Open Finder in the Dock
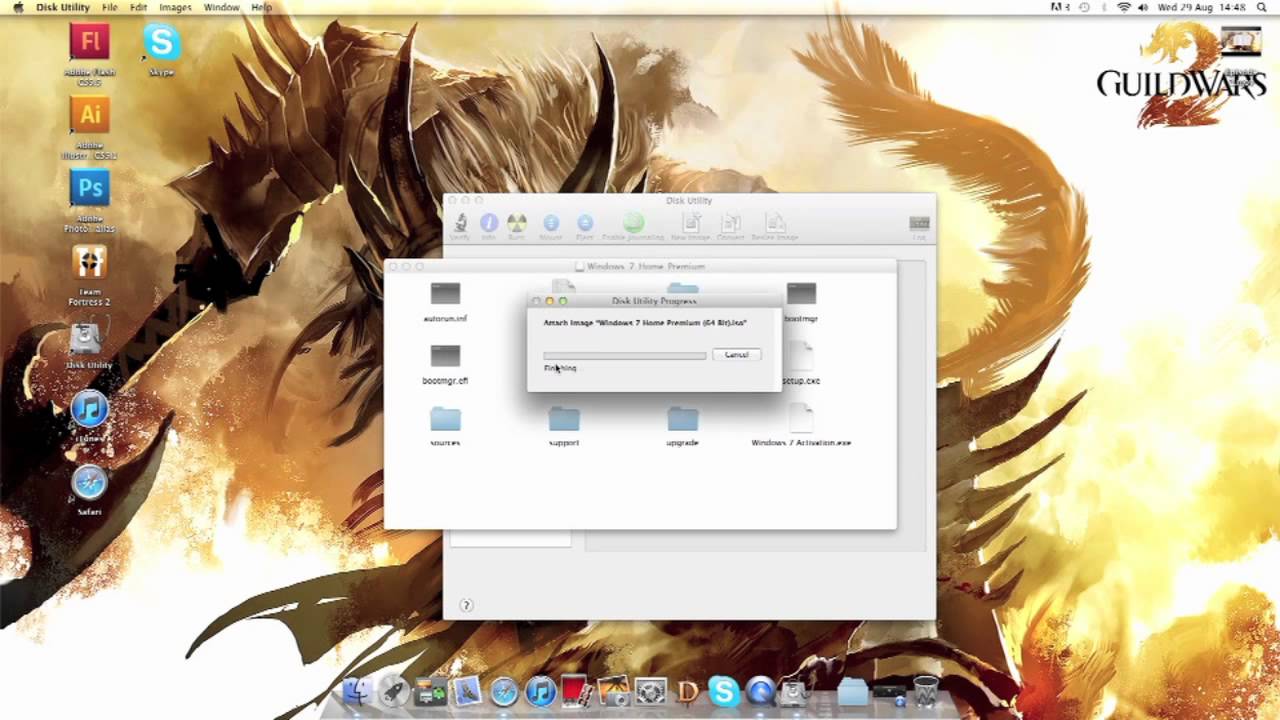The width and height of the screenshot is (1280, 720). tap(357, 691)
